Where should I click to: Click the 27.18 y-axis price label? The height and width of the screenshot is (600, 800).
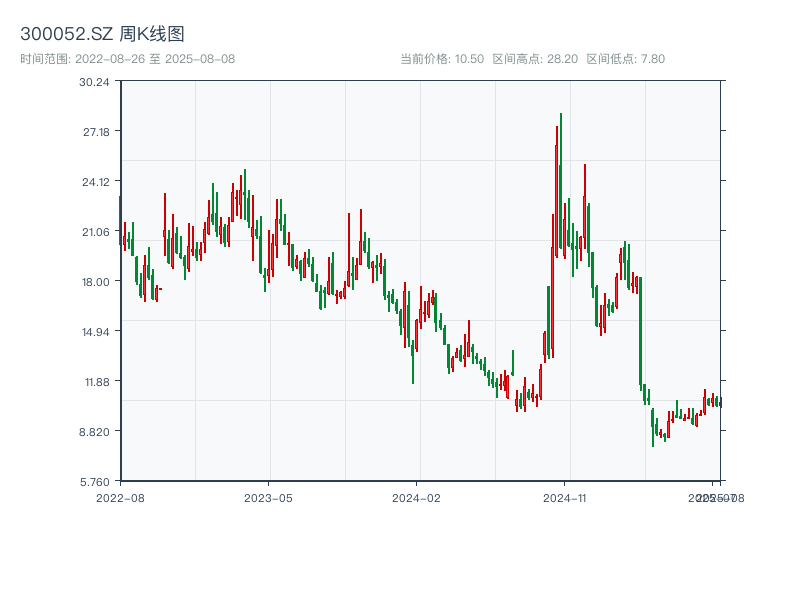coord(95,132)
